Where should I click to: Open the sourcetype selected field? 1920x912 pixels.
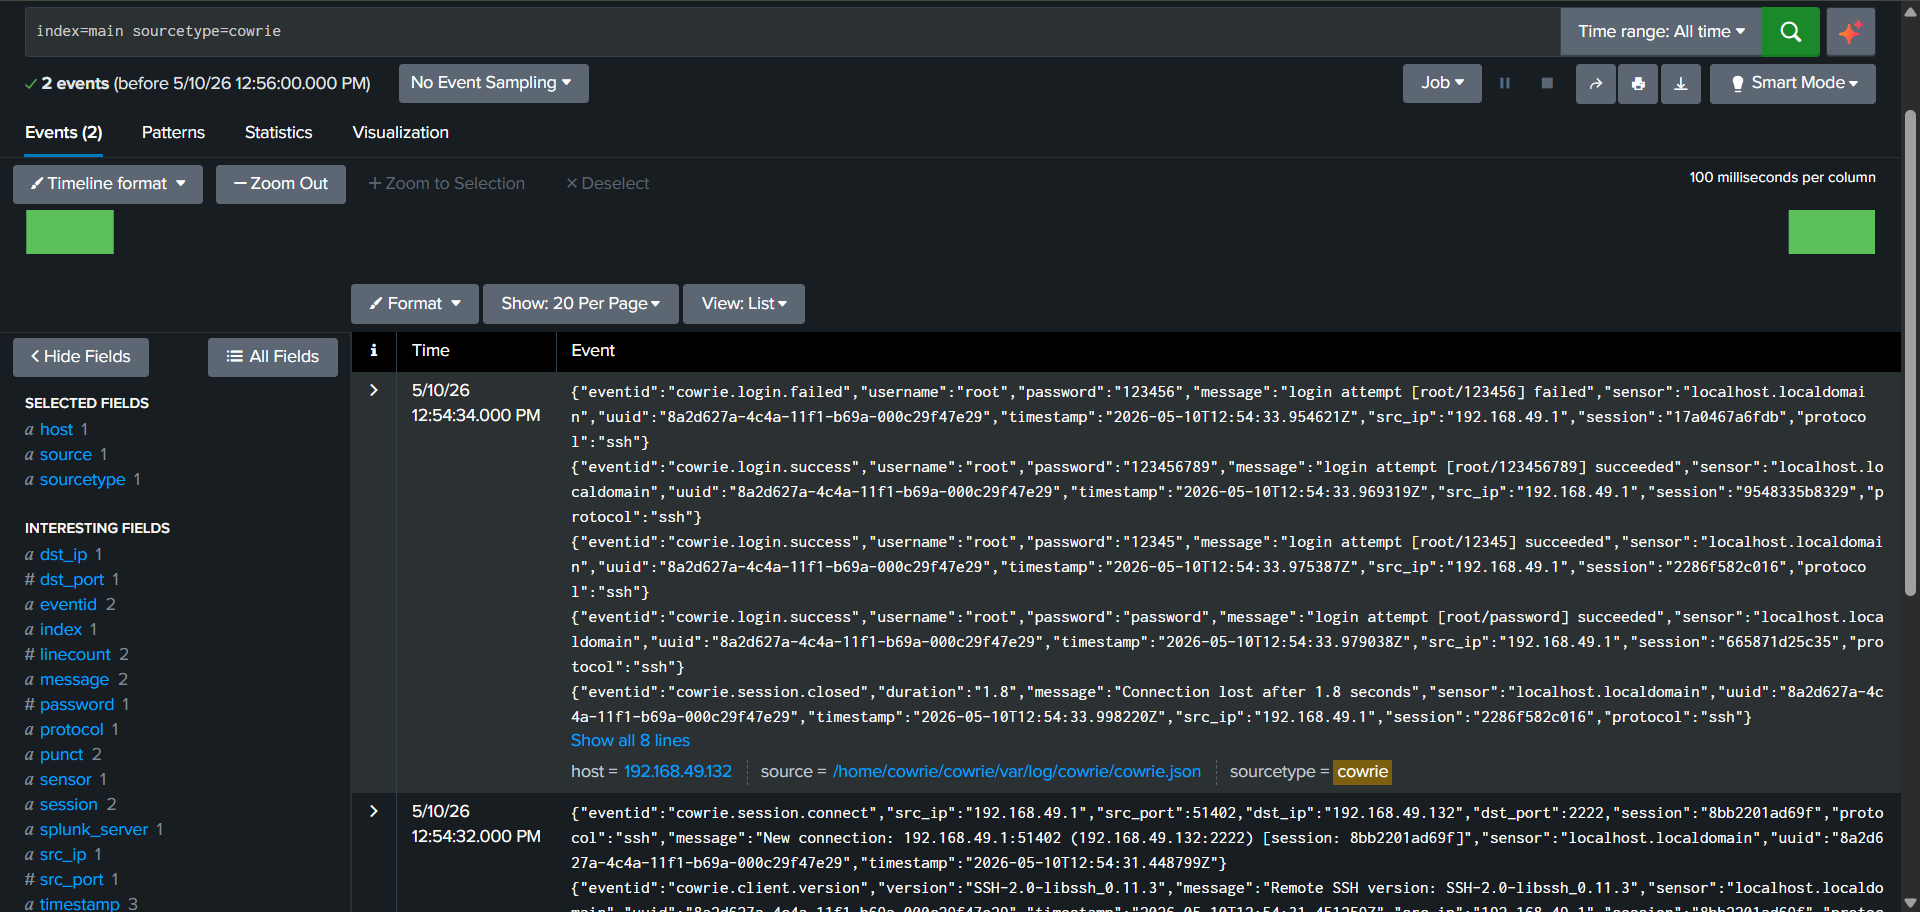coord(83,480)
